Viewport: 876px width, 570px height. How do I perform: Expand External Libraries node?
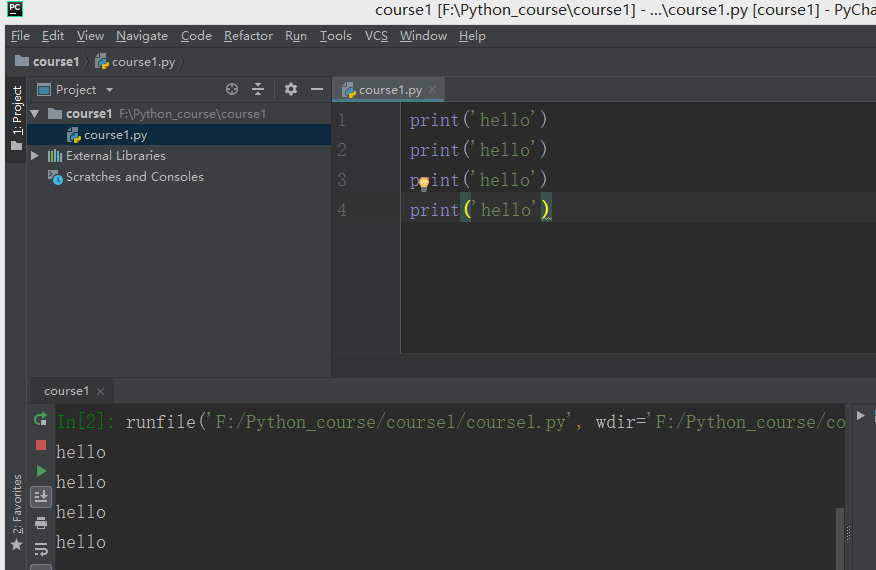[35, 155]
